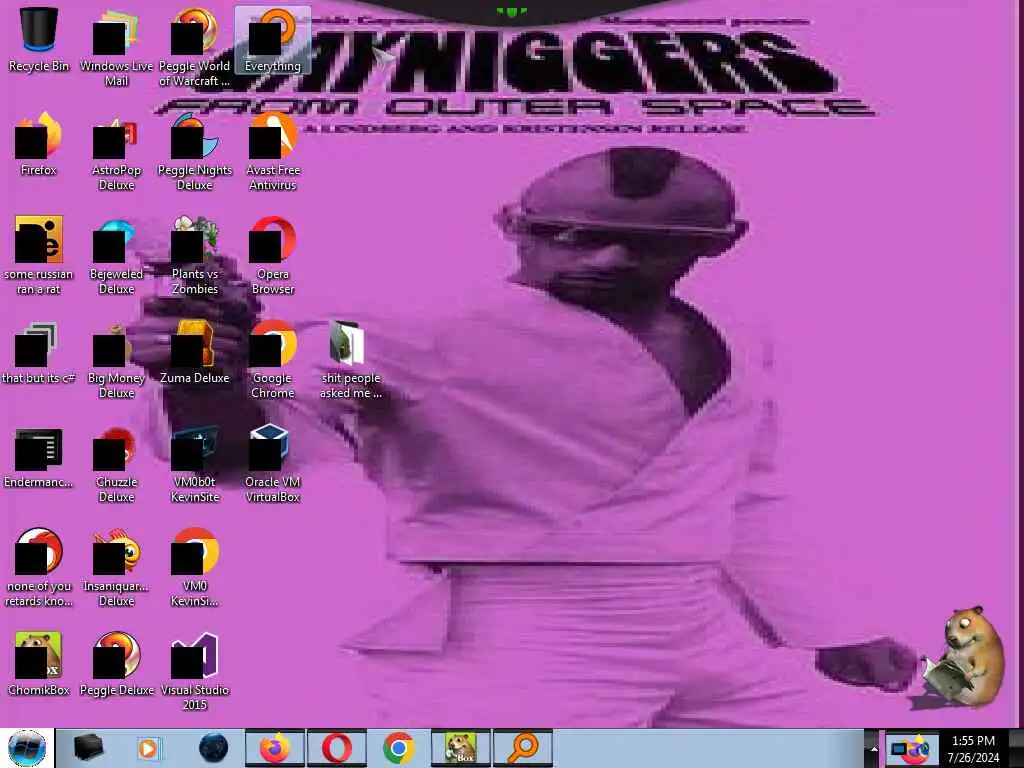The height and width of the screenshot is (768, 1024).
Task: Launch Plants vs Zombies desktop icon
Action: pos(195,255)
